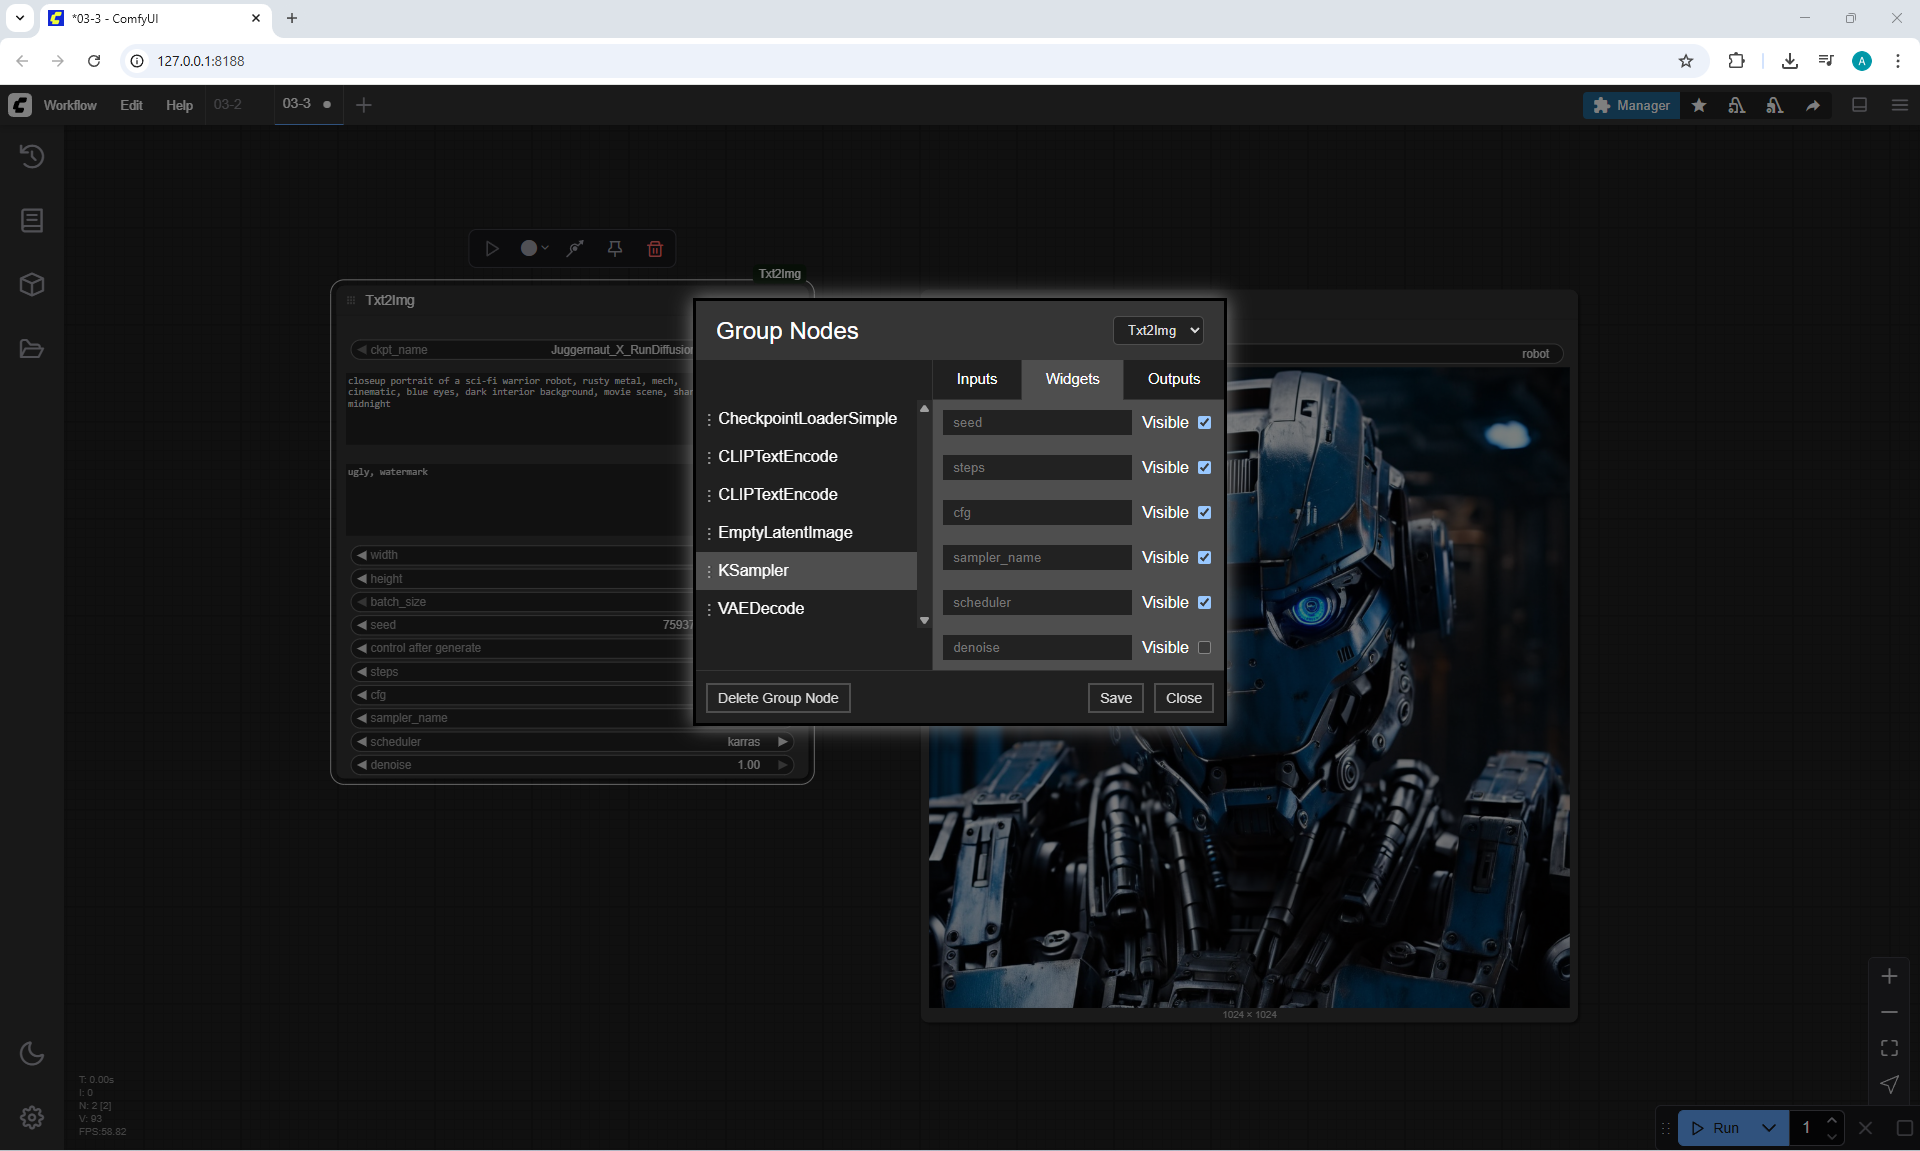
Task: Click the fit view icon
Action: point(1889,1048)
